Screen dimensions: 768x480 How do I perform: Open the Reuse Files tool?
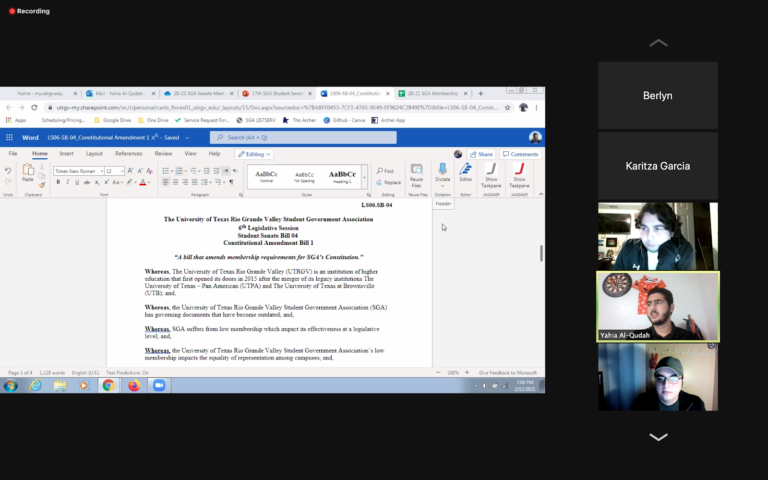(x=416, y=176)
